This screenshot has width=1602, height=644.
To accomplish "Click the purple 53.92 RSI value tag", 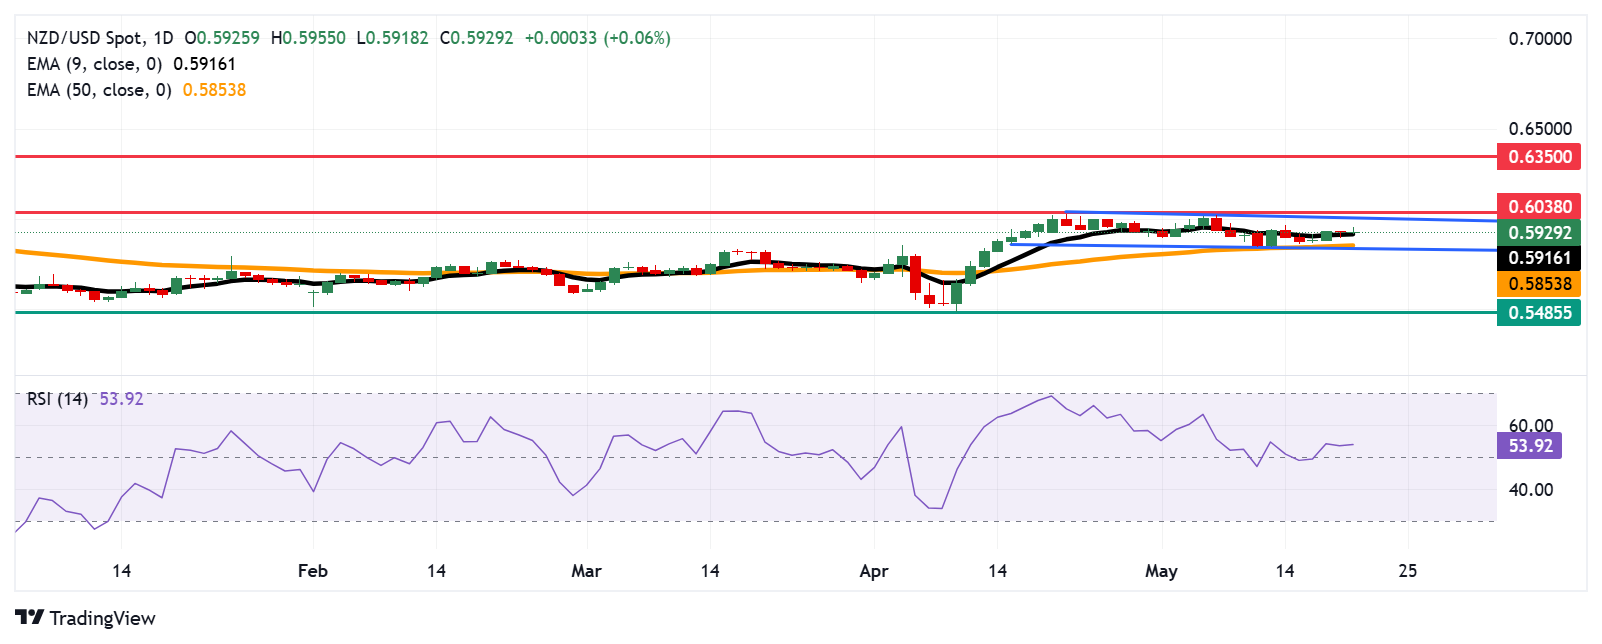I will 1529,446.
